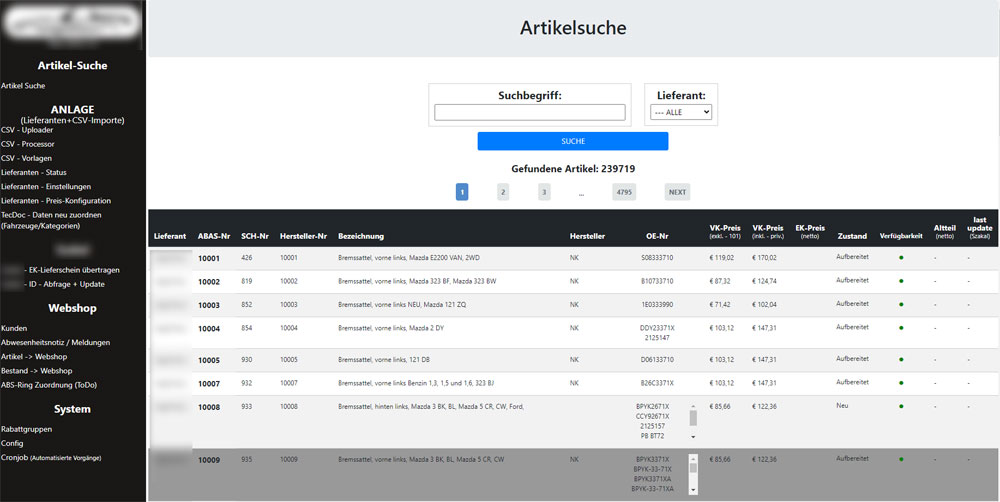Open the Lieferant dropdown set to ALLE
This screenshot has width=1000, height=502.
point(680,113)
